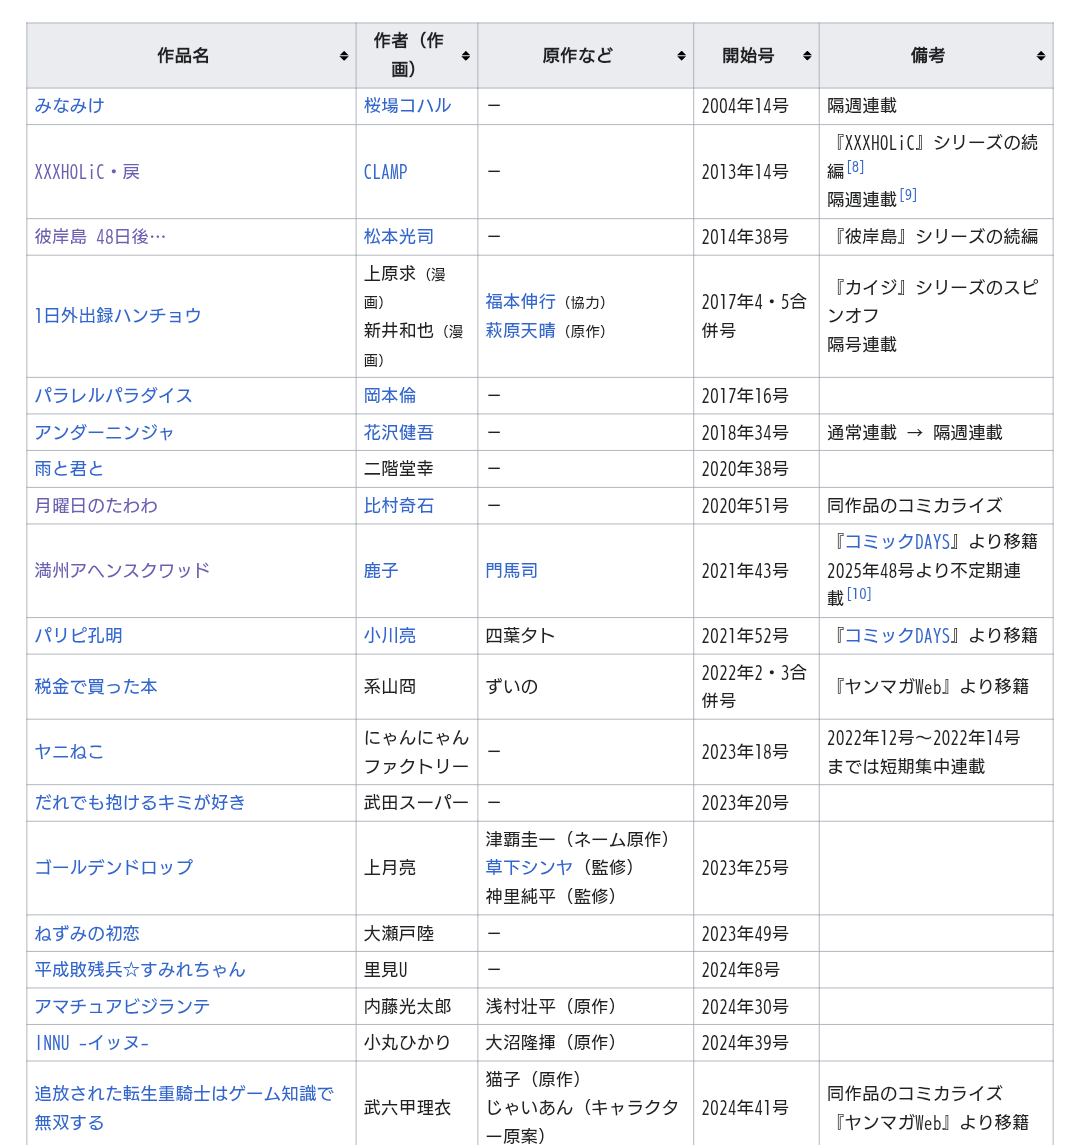
Task: Open 草下シンヤ supervisor link
Action: (529, 868)
